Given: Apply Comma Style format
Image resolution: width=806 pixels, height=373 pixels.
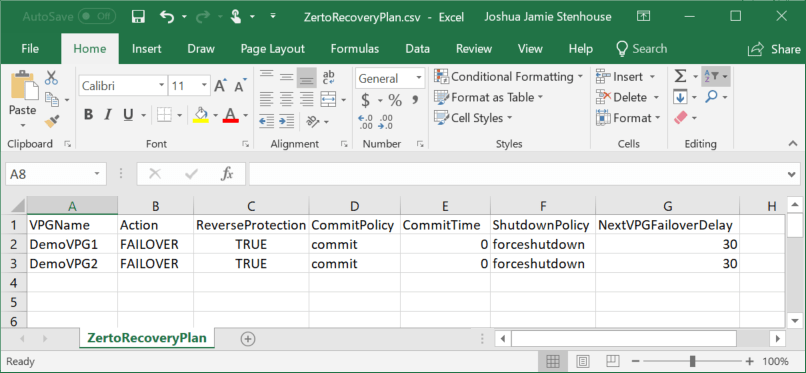Looking at the screenshot, I should click(415, 100).
